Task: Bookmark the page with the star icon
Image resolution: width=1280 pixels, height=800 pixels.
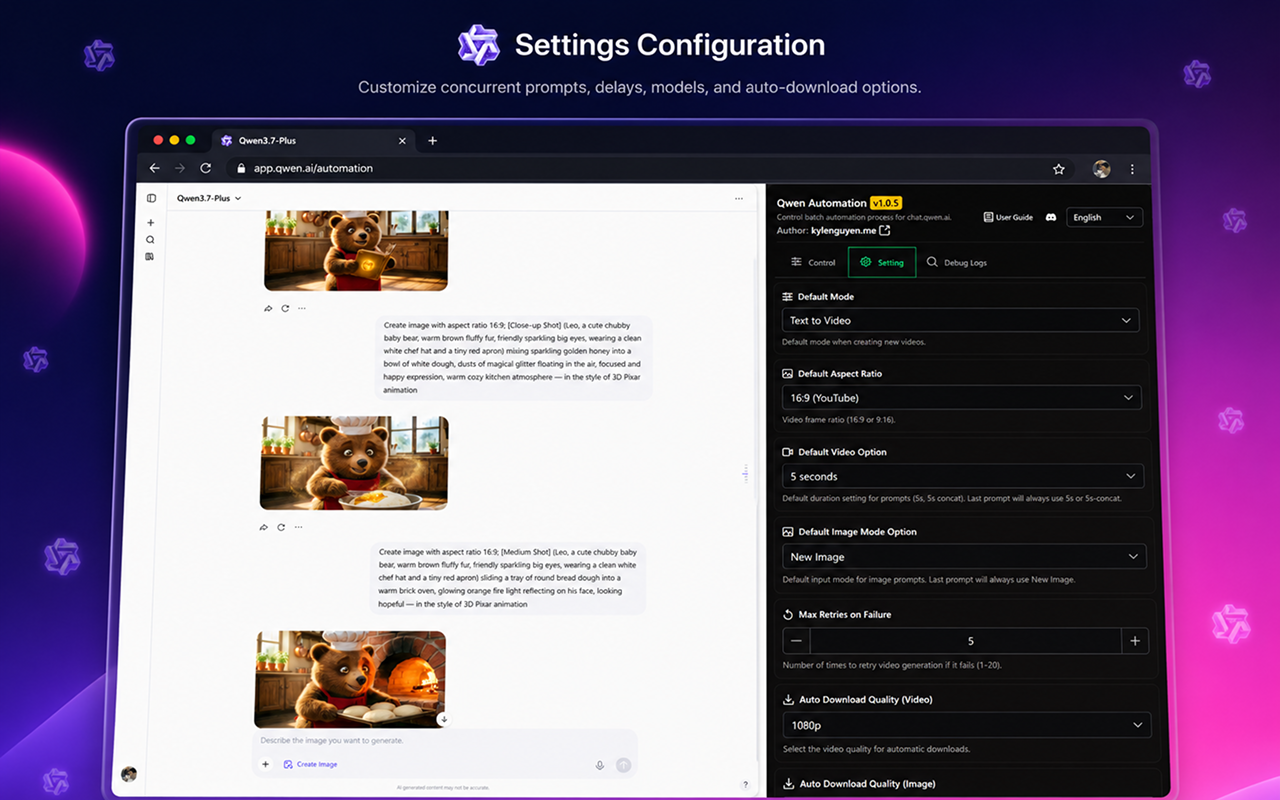Action: coord(1059,169)
